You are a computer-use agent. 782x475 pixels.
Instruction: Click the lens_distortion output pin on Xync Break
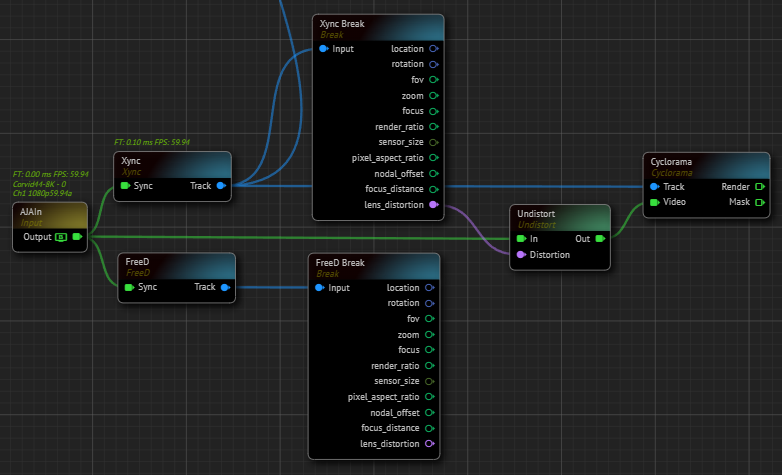pos(432,204)
